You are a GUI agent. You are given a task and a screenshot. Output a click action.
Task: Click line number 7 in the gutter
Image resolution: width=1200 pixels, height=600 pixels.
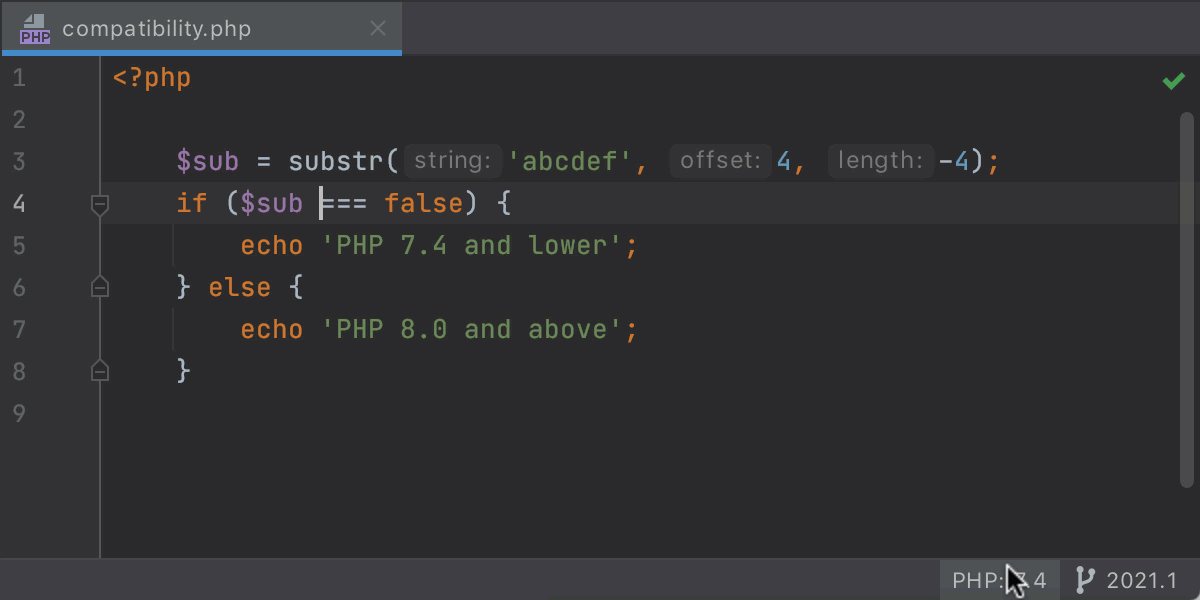coord(20,329)
